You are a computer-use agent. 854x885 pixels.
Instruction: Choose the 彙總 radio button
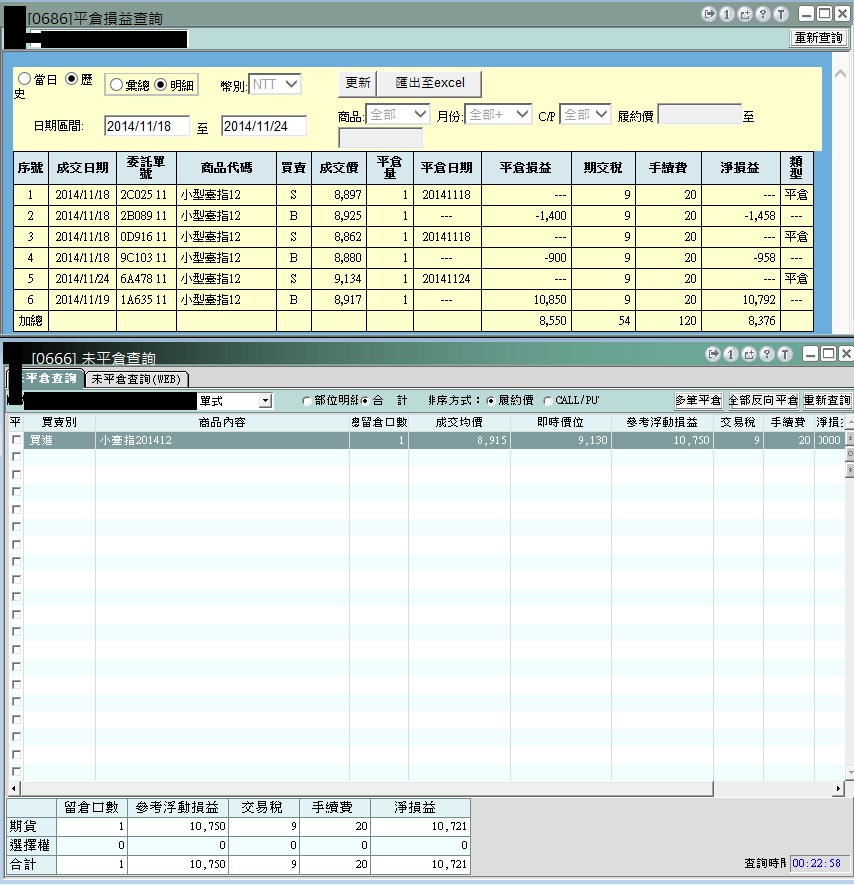click(x=116, y=85)
